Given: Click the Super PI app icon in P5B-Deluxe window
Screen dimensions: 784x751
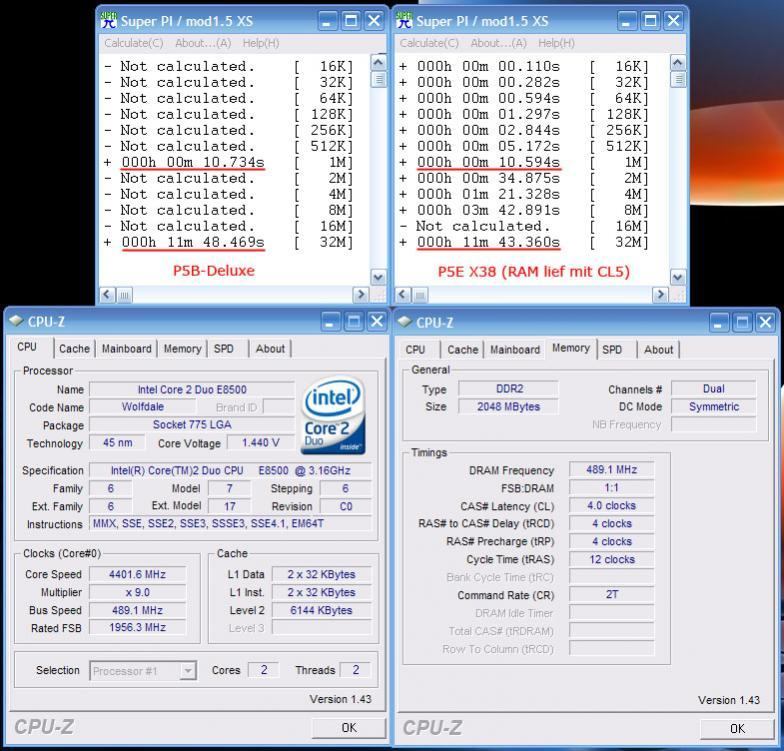Looking at the screenshot, I should 108,20.
